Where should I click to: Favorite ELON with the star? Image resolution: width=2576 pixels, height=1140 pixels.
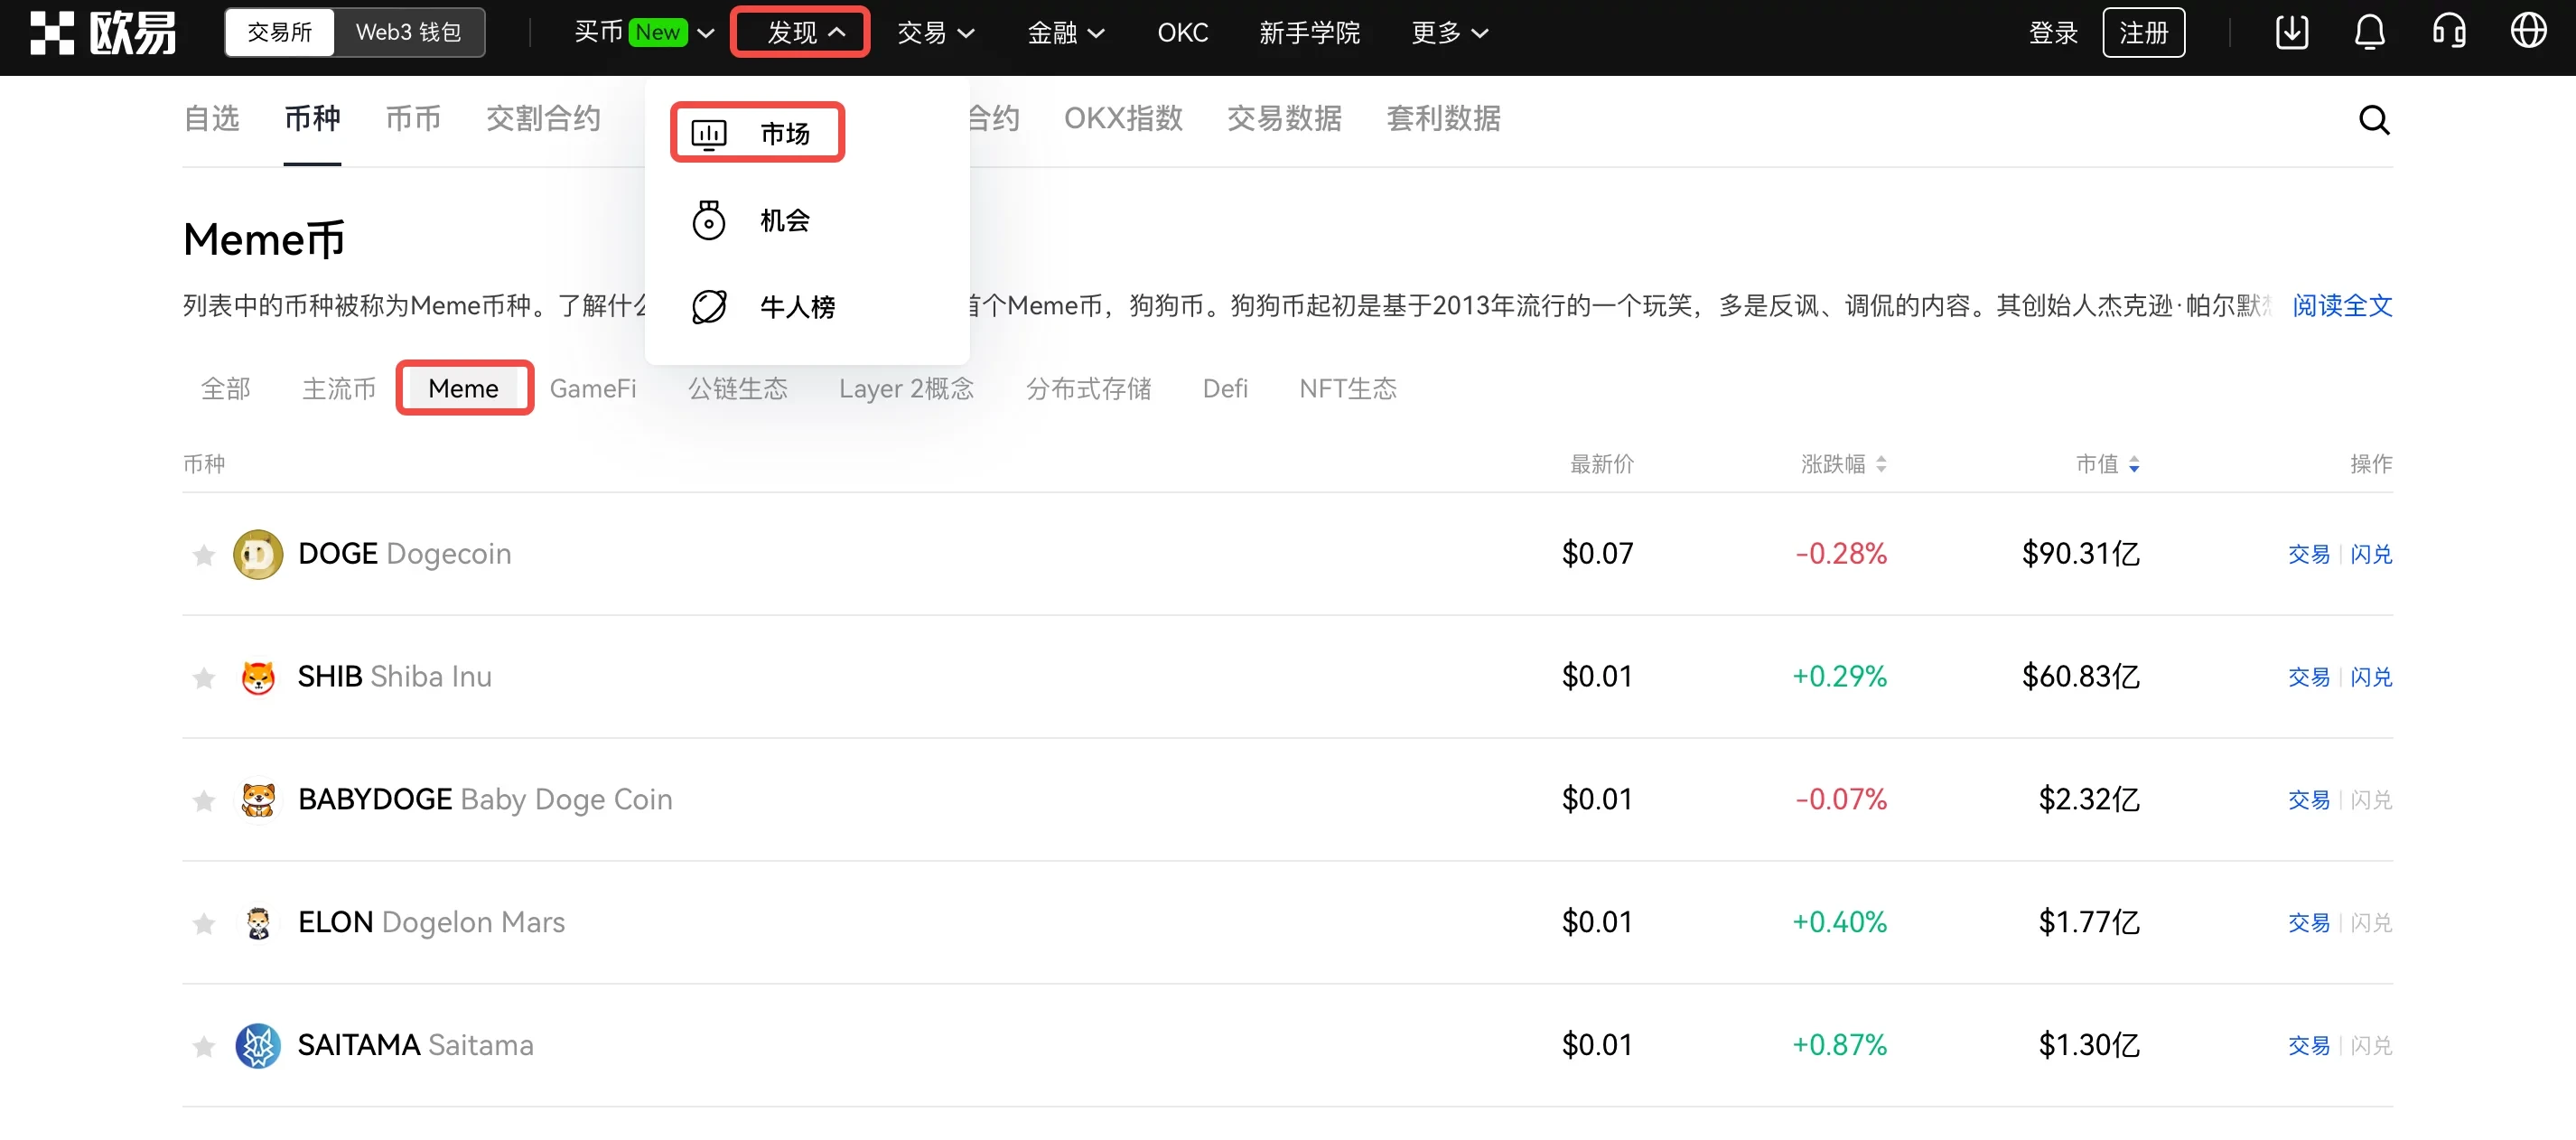tap(203, 924)
